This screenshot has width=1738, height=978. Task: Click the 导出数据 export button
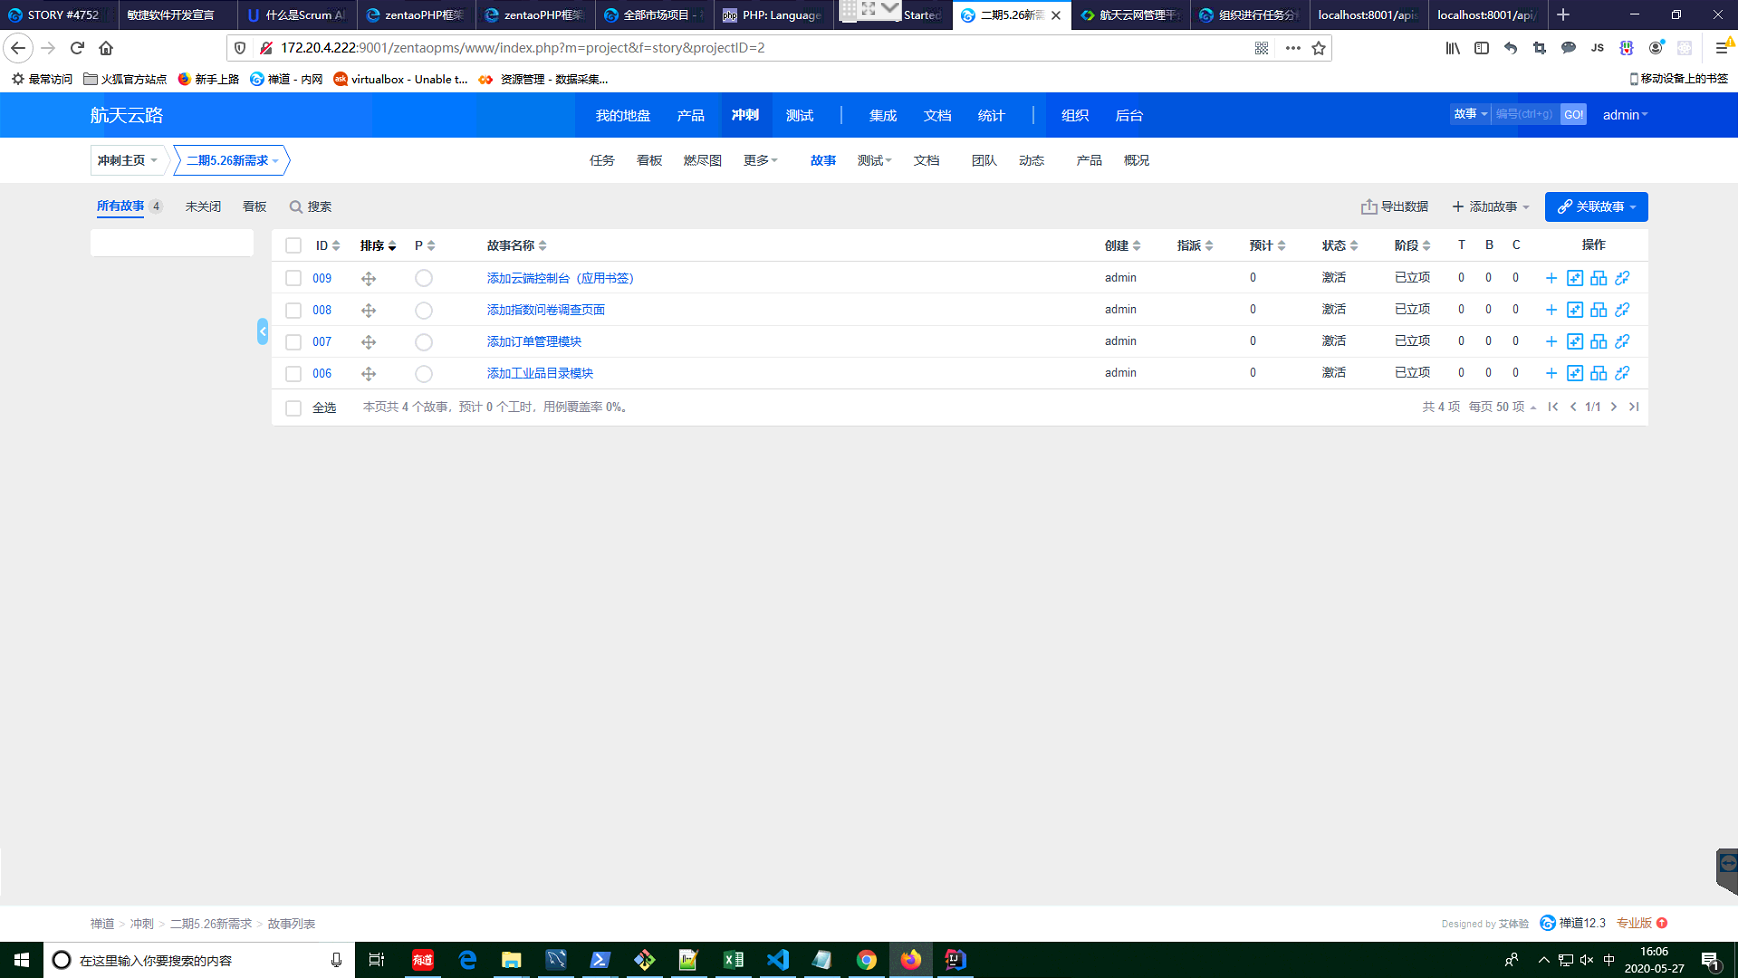(1394, 207)
